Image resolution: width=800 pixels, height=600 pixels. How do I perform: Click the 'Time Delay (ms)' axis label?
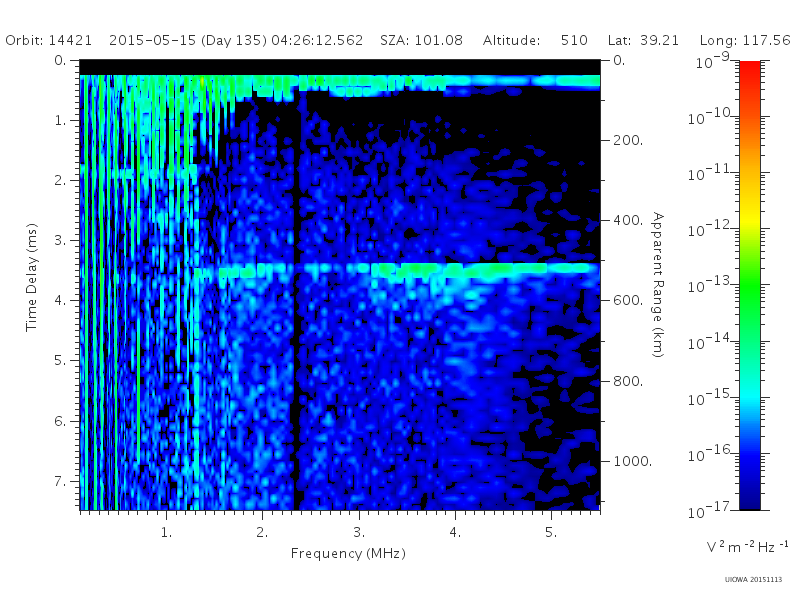32,277
